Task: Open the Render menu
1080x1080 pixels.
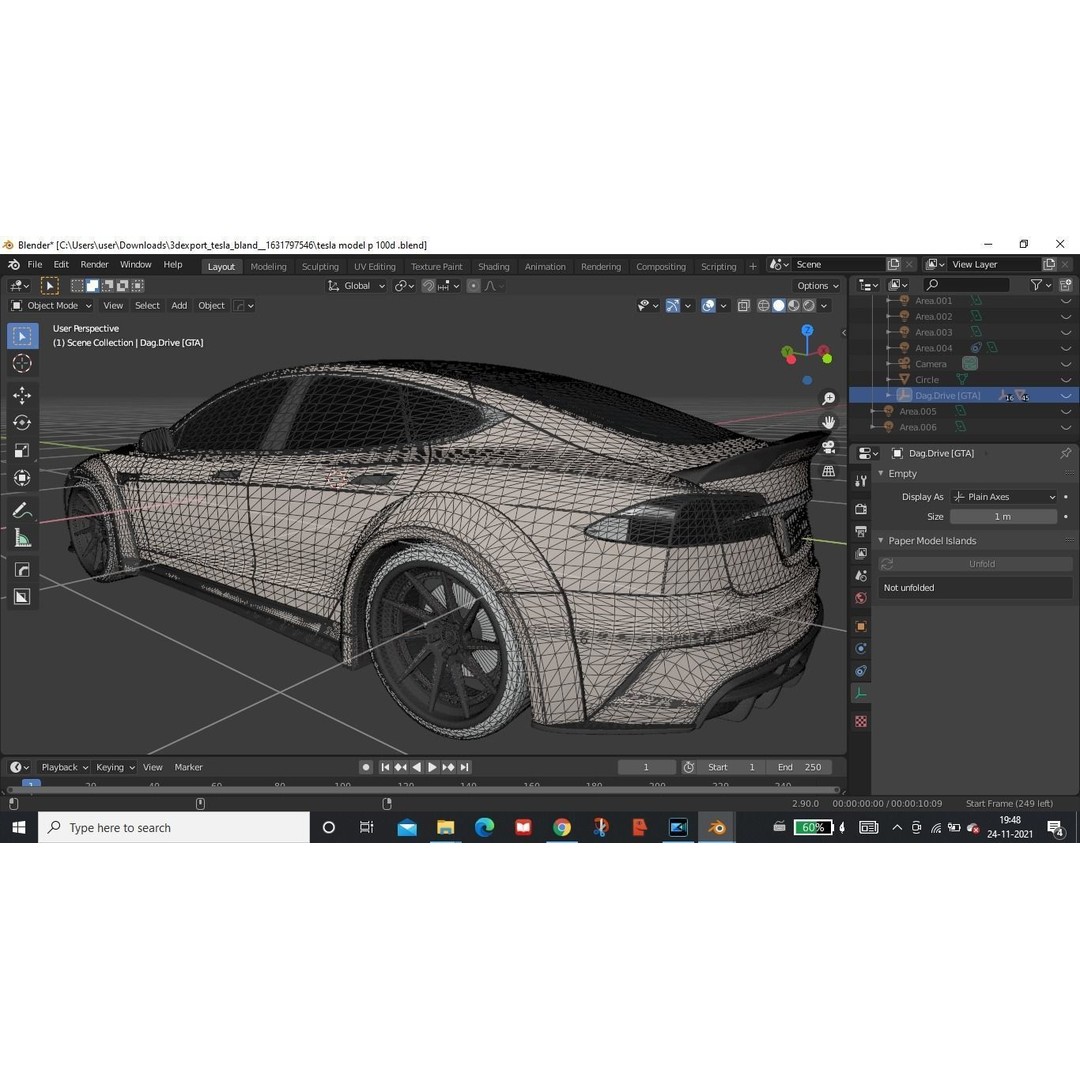Action: 94,264
